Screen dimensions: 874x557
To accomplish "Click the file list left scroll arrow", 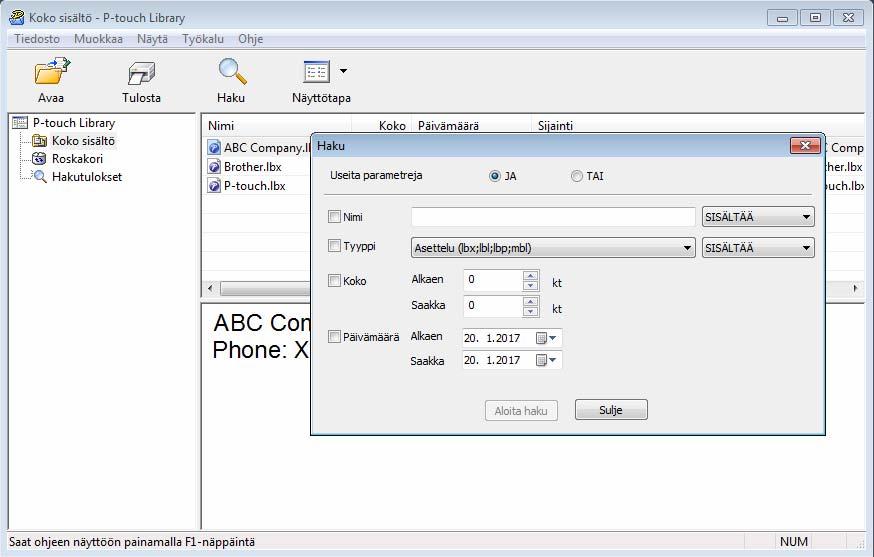I will pos(210,288).
